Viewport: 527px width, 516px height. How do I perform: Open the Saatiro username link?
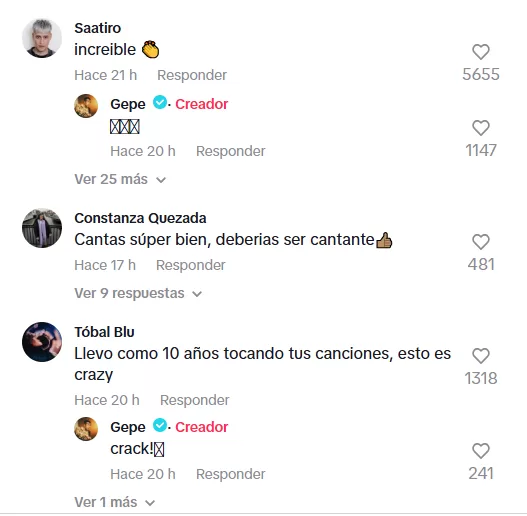click(97, 28)
